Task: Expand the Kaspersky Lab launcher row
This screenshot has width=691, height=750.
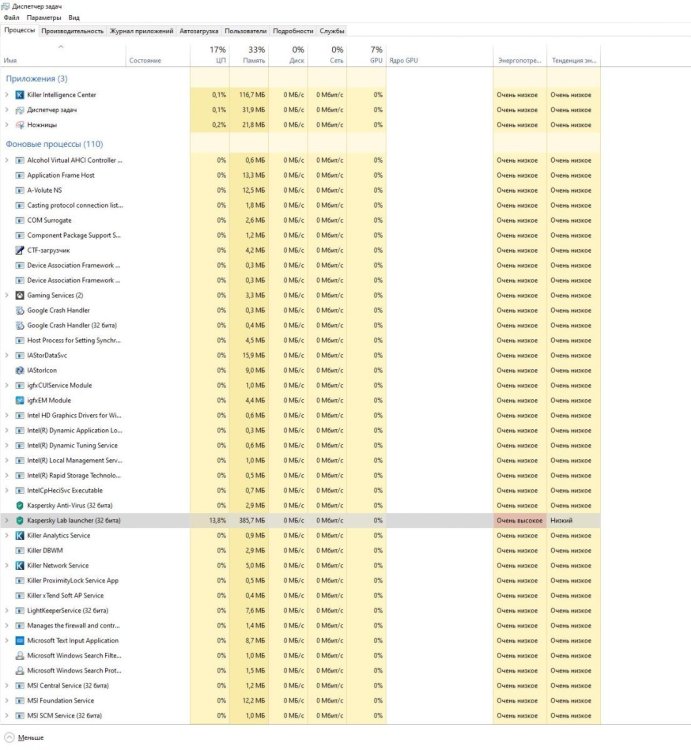Action: pos(7,520)
